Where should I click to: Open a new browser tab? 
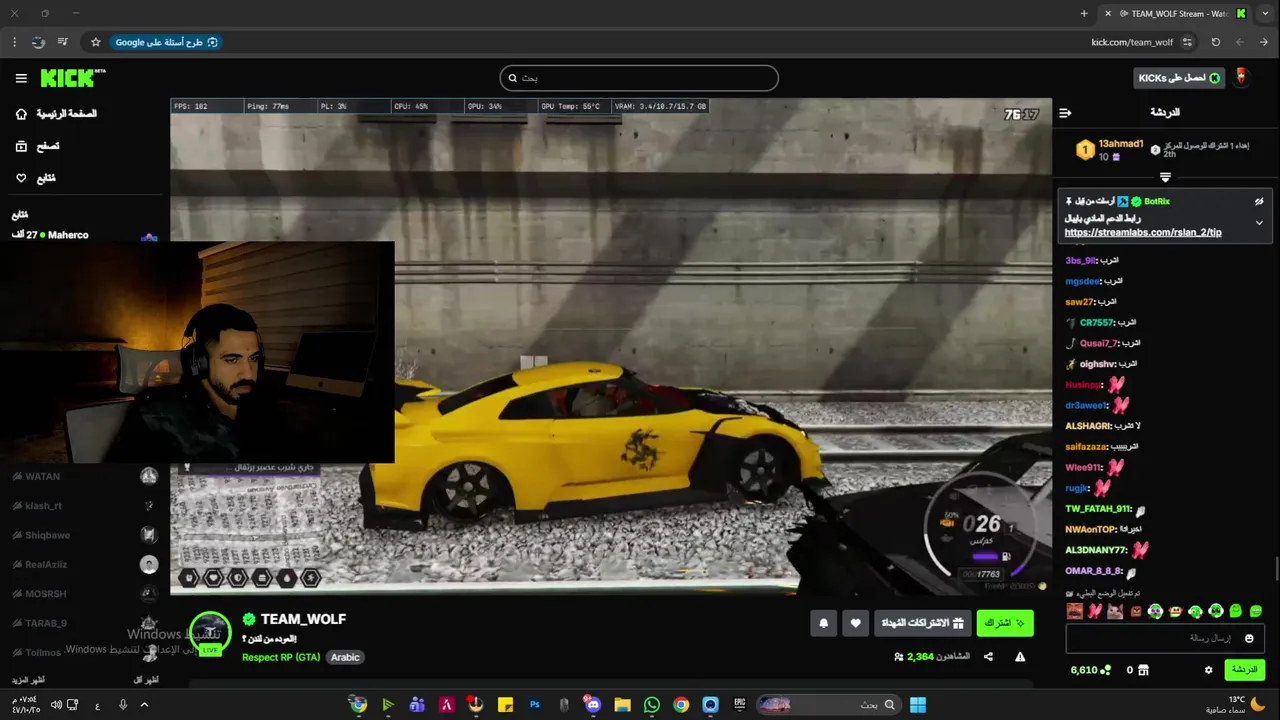[x=1084, y=13]
